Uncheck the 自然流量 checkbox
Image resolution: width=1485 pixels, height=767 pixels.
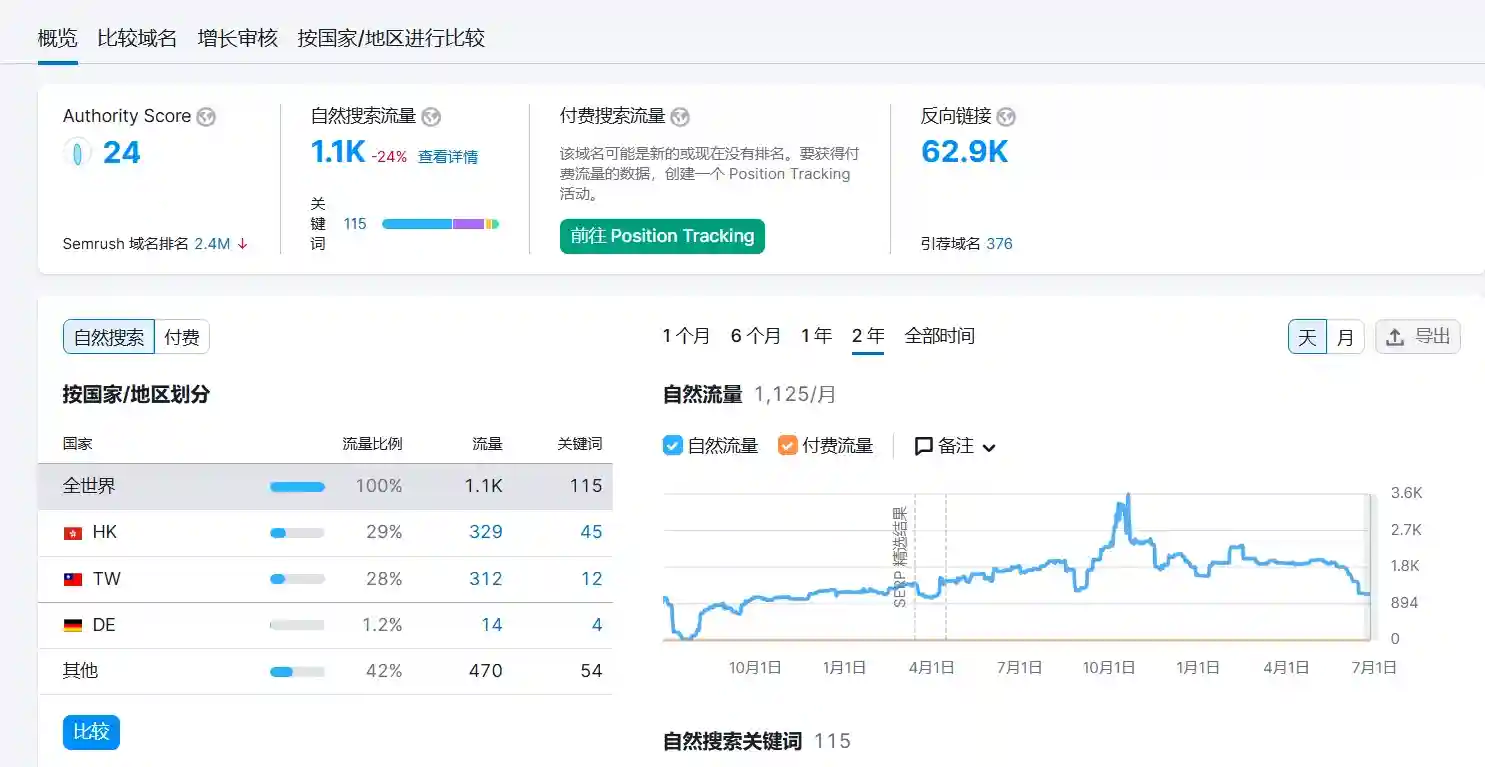[673, 445]
